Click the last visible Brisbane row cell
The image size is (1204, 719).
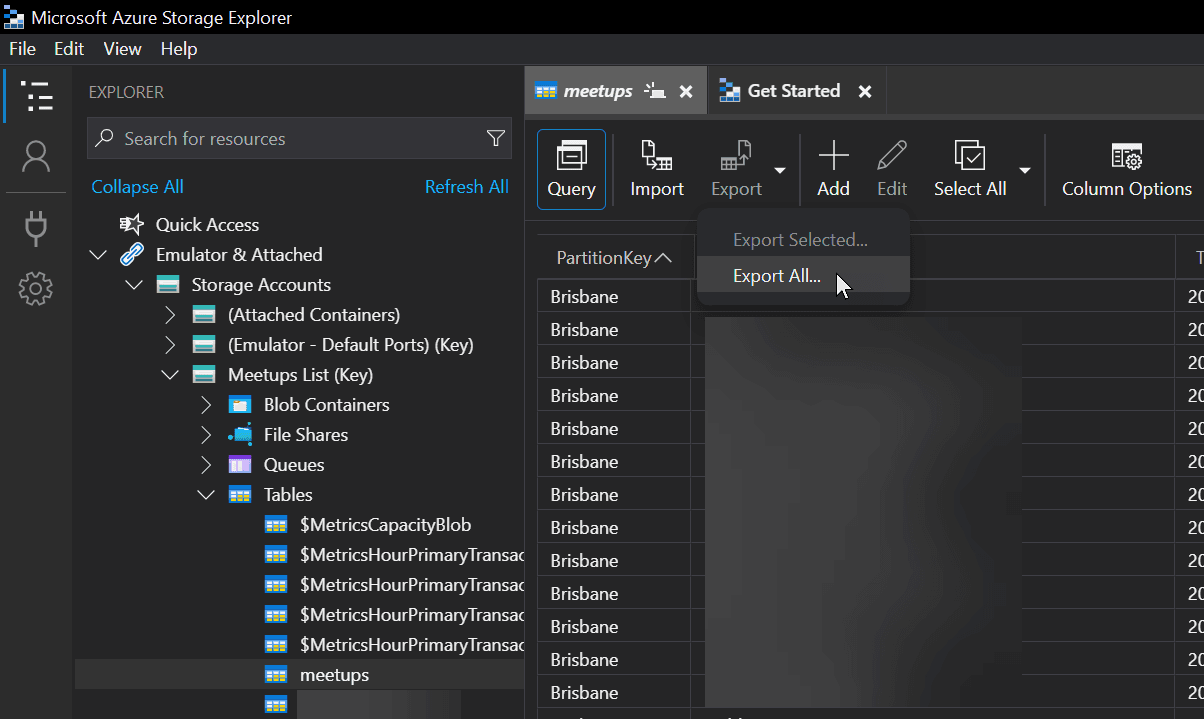614,693
